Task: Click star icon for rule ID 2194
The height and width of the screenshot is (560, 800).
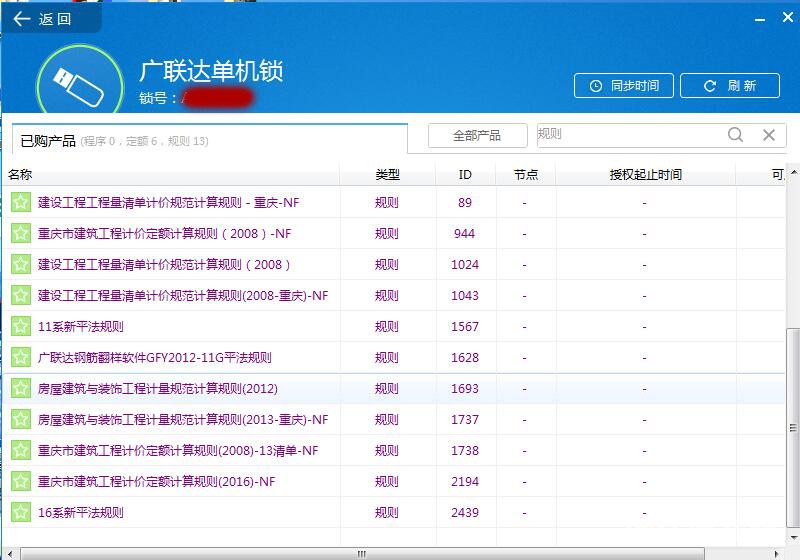Action: coord(21,481)
